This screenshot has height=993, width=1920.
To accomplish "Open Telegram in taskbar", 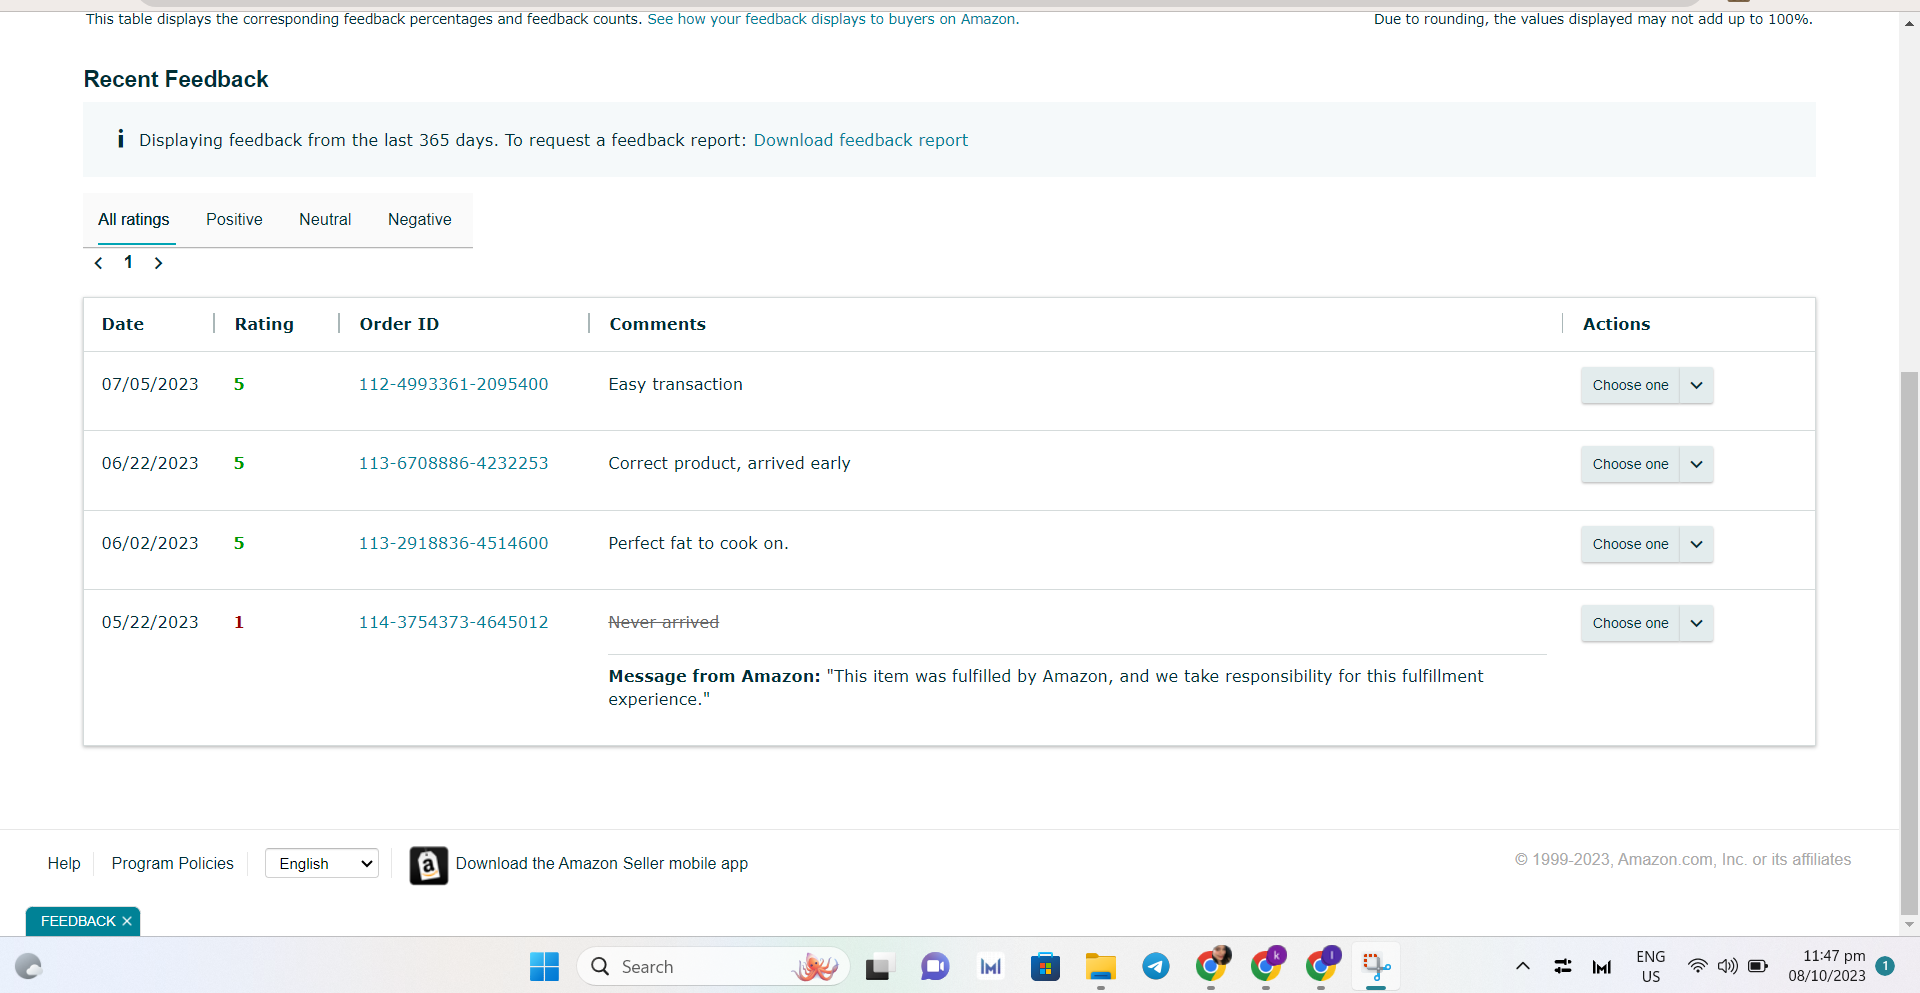I will tap(1156, 967).
